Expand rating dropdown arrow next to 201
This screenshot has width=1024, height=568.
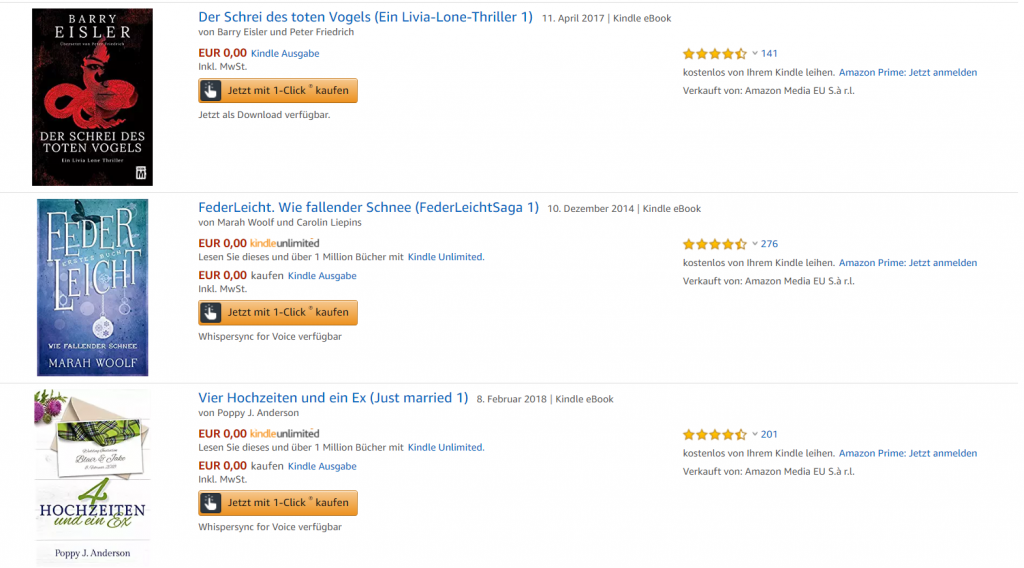(754, 435)
